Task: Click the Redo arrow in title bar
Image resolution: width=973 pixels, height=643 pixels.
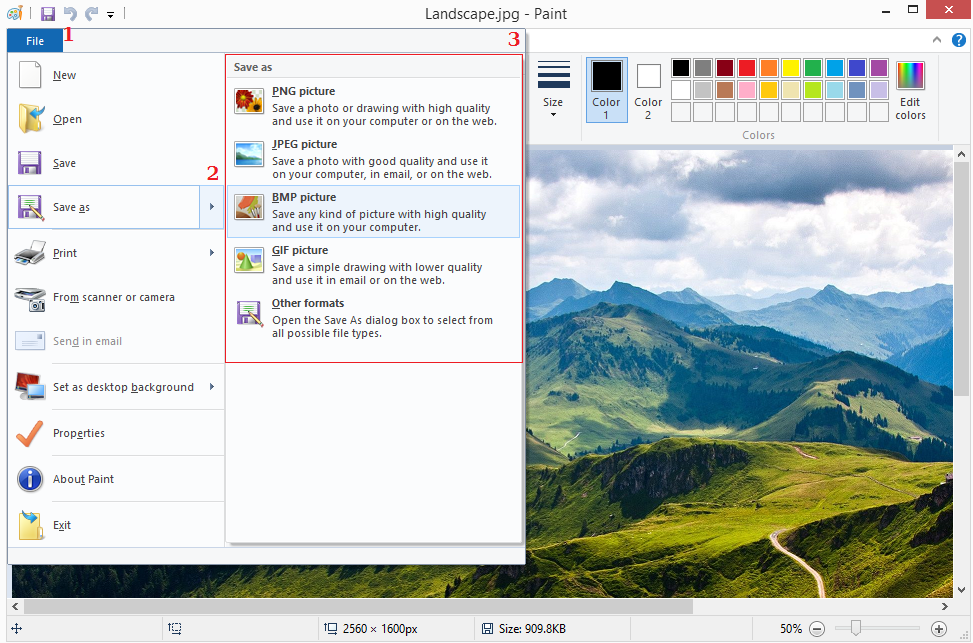Action: tap(91, 13)
